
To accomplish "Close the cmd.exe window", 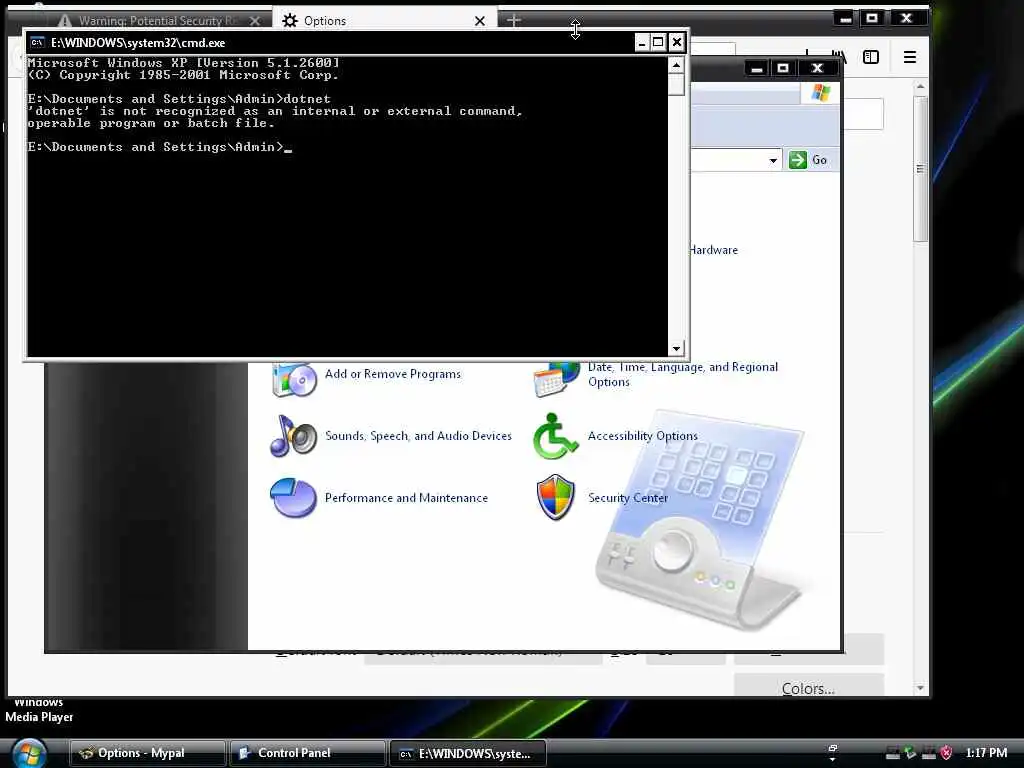I will [677, 42].
